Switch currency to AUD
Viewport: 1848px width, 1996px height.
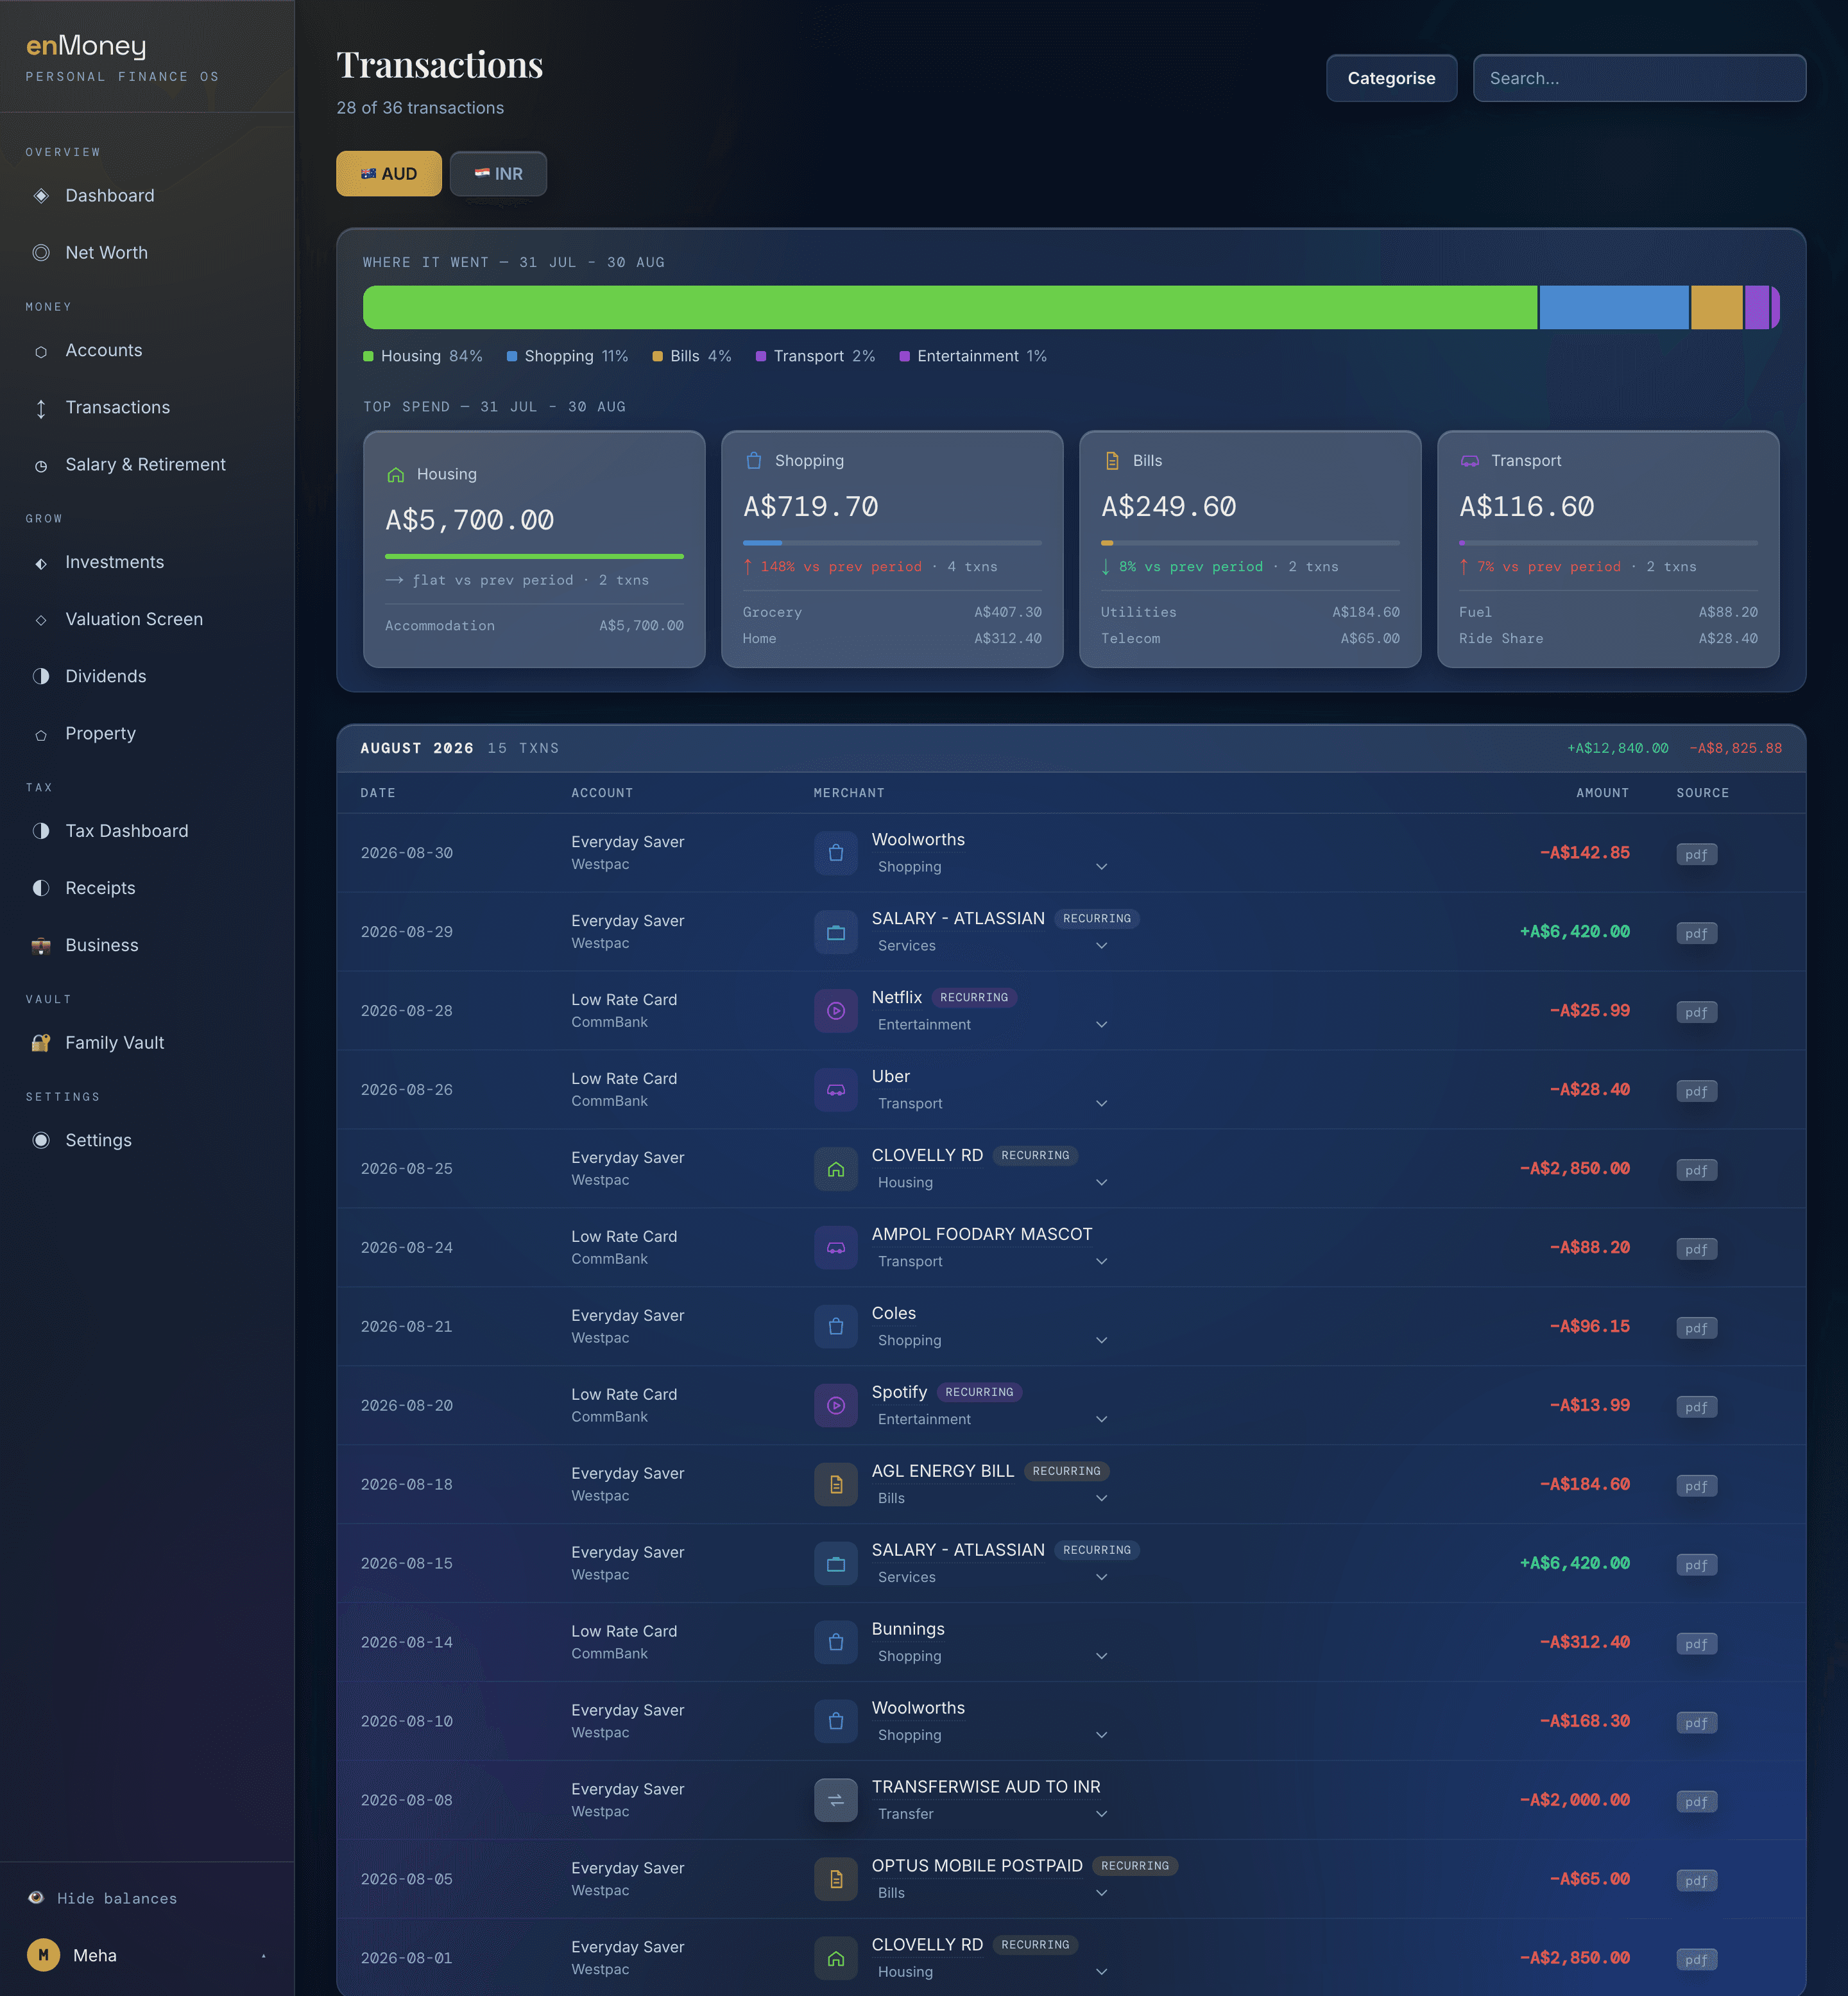(x=389, y=174)
